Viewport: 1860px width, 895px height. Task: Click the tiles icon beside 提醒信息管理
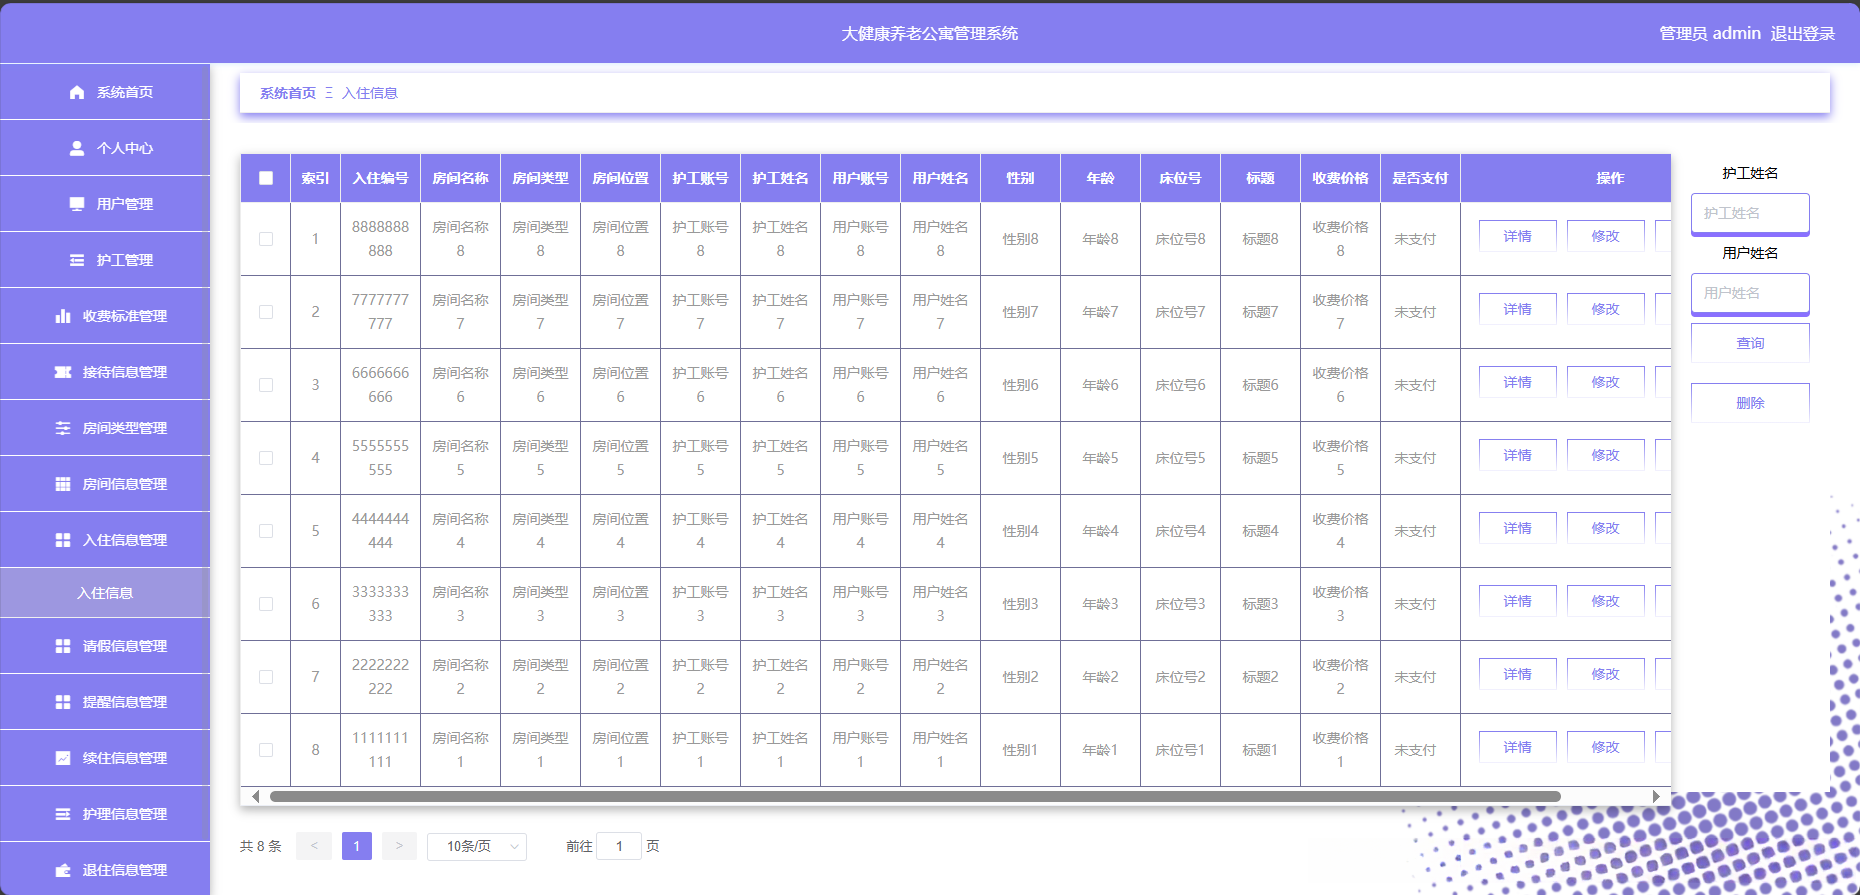pos(63,702)
